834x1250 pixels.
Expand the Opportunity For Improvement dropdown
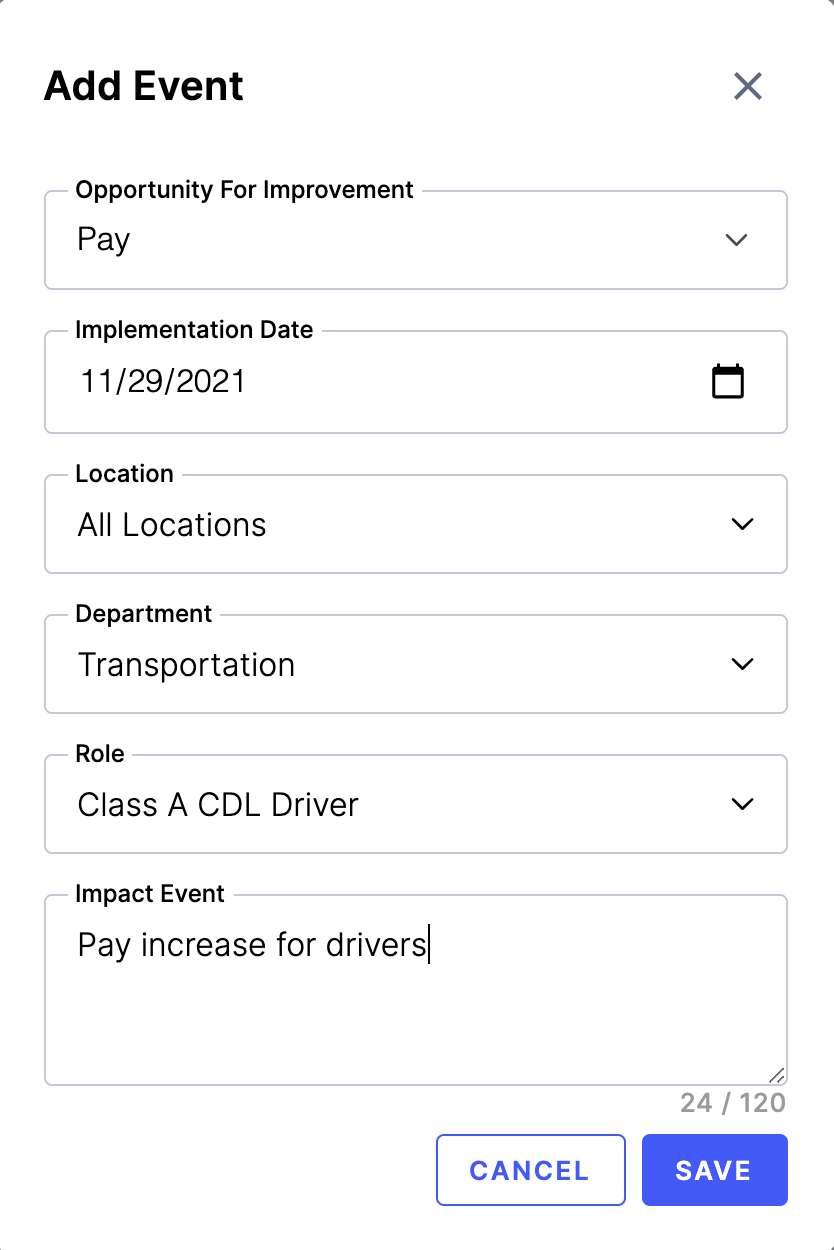416,240
